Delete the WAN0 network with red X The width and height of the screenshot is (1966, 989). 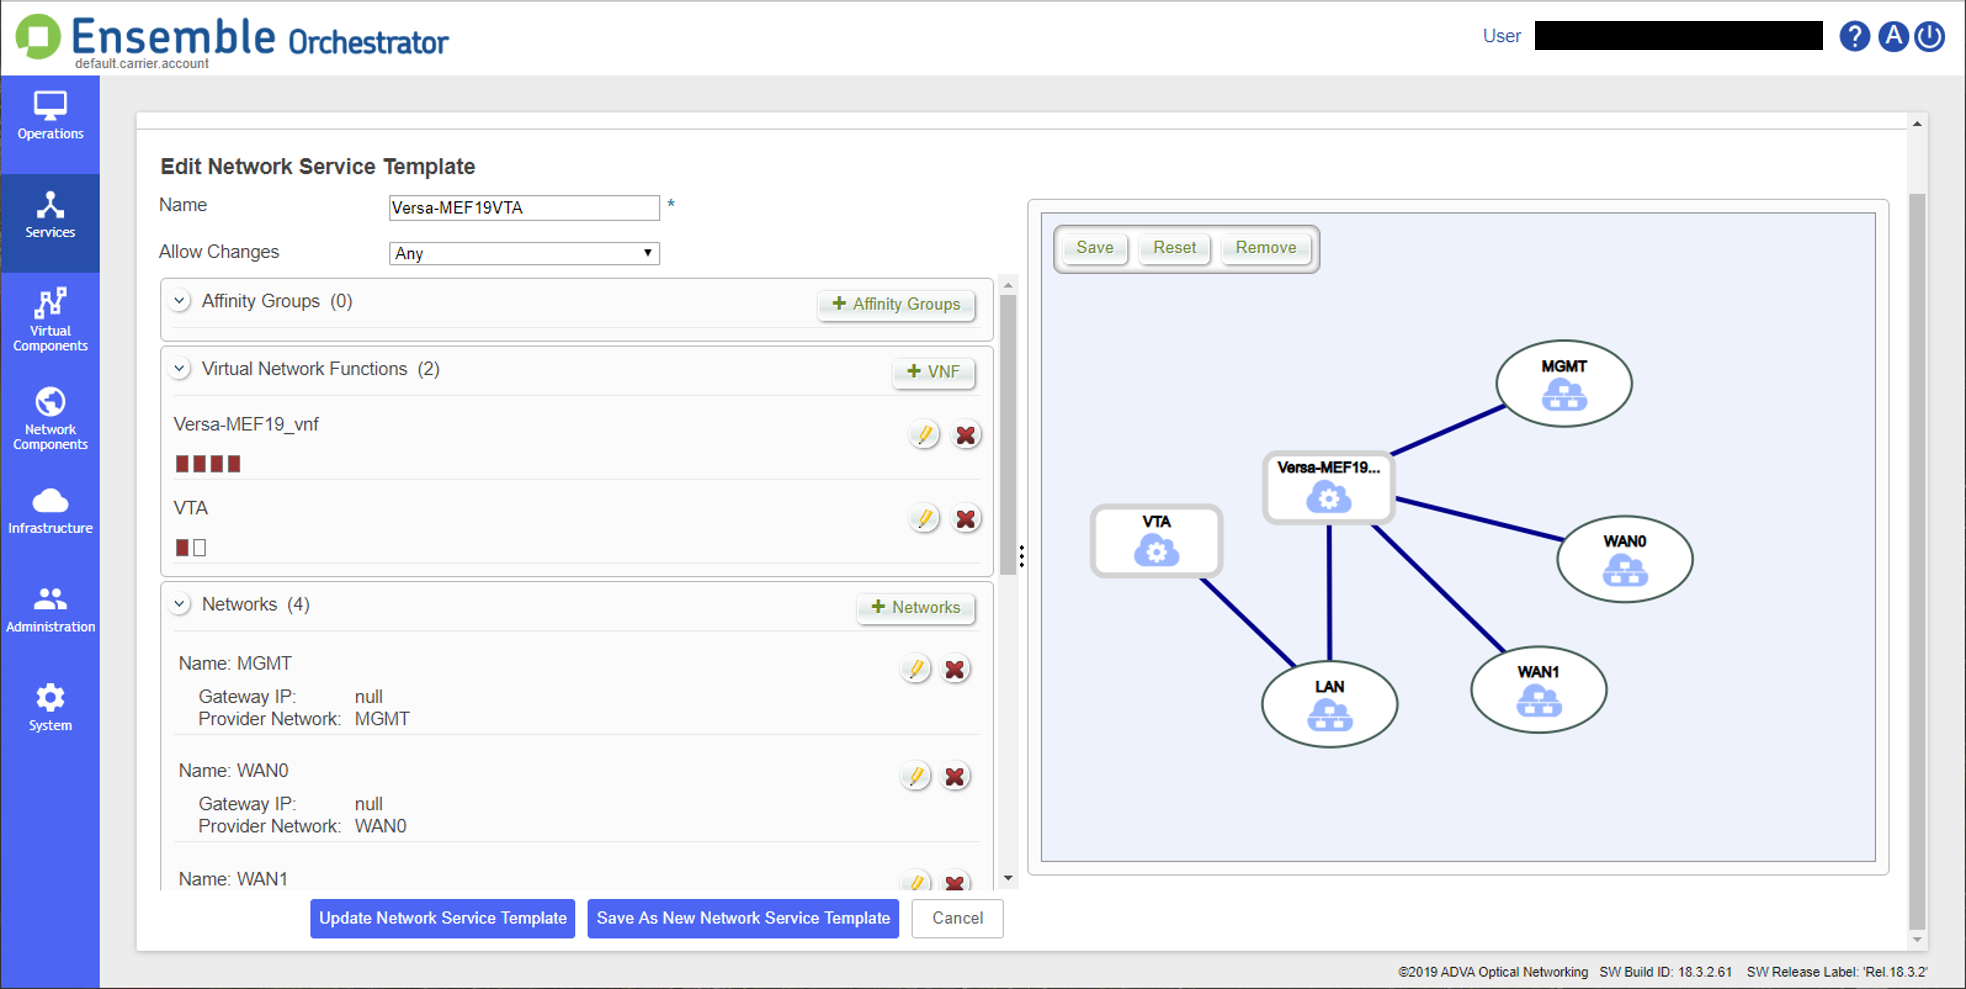pos(956,776)
